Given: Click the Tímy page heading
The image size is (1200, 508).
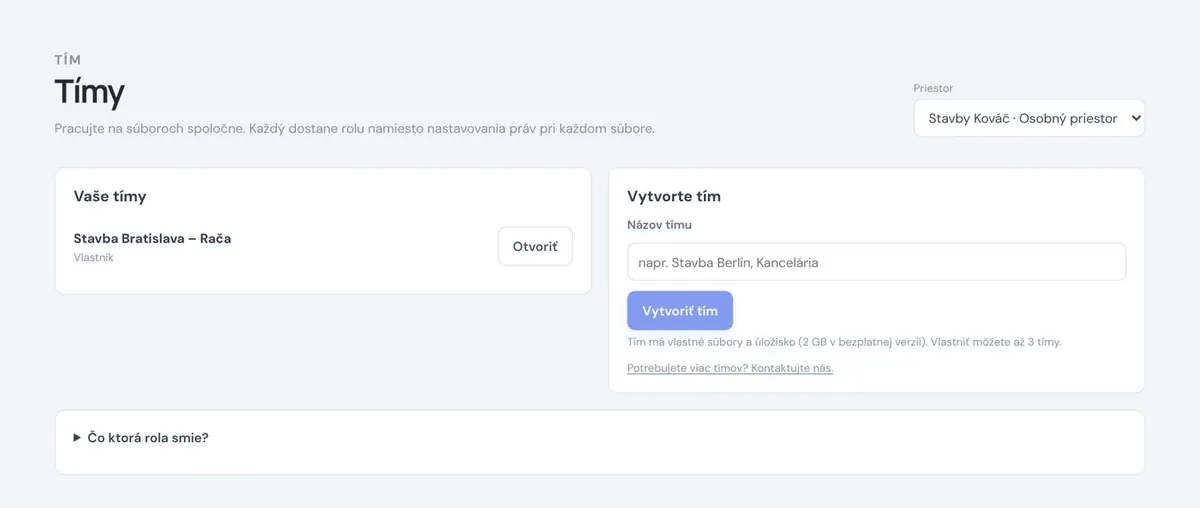Looking at the screenshot, I should pyautogui.click(x=89, y=92).
